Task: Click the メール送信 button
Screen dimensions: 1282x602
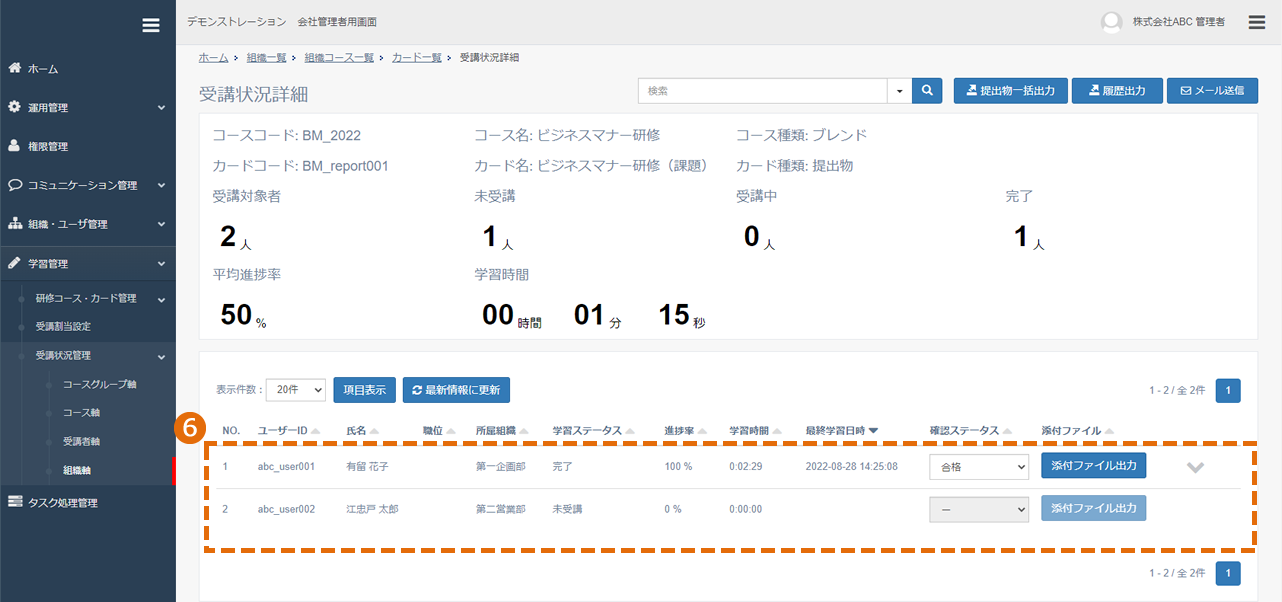Action: pos(1212,90)
